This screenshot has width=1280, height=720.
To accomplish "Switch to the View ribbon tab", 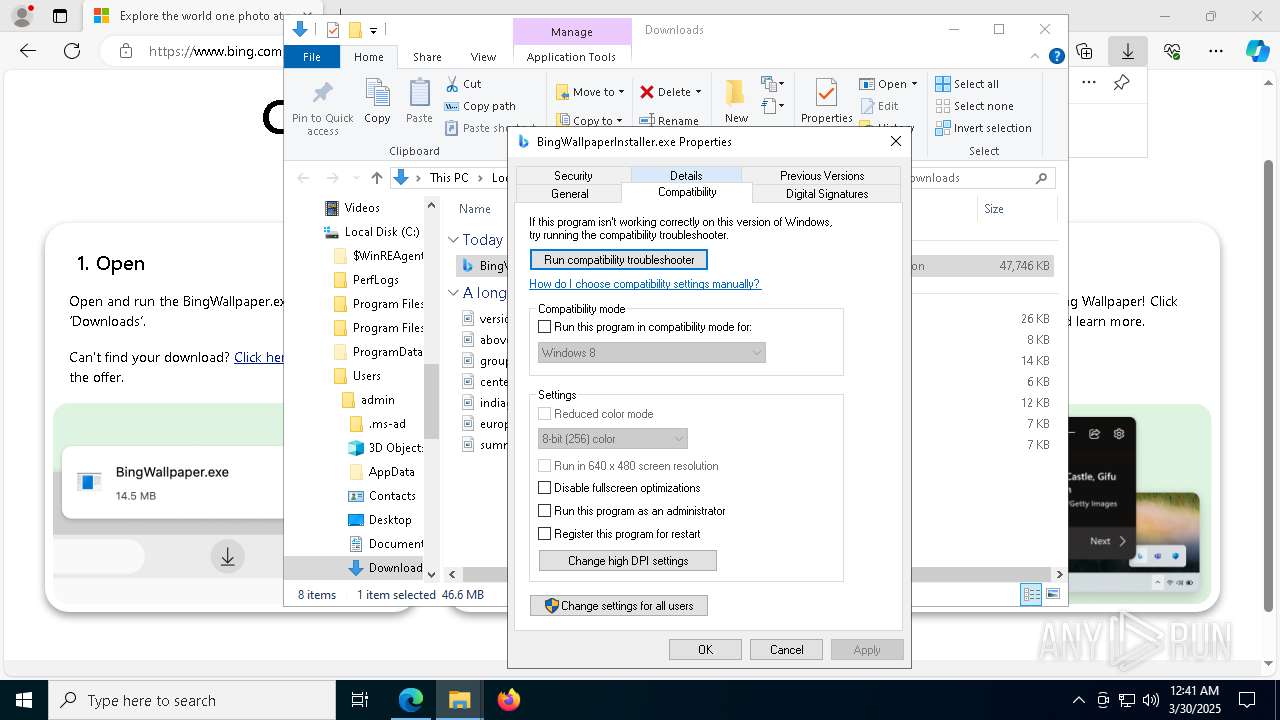I will 483,57.
